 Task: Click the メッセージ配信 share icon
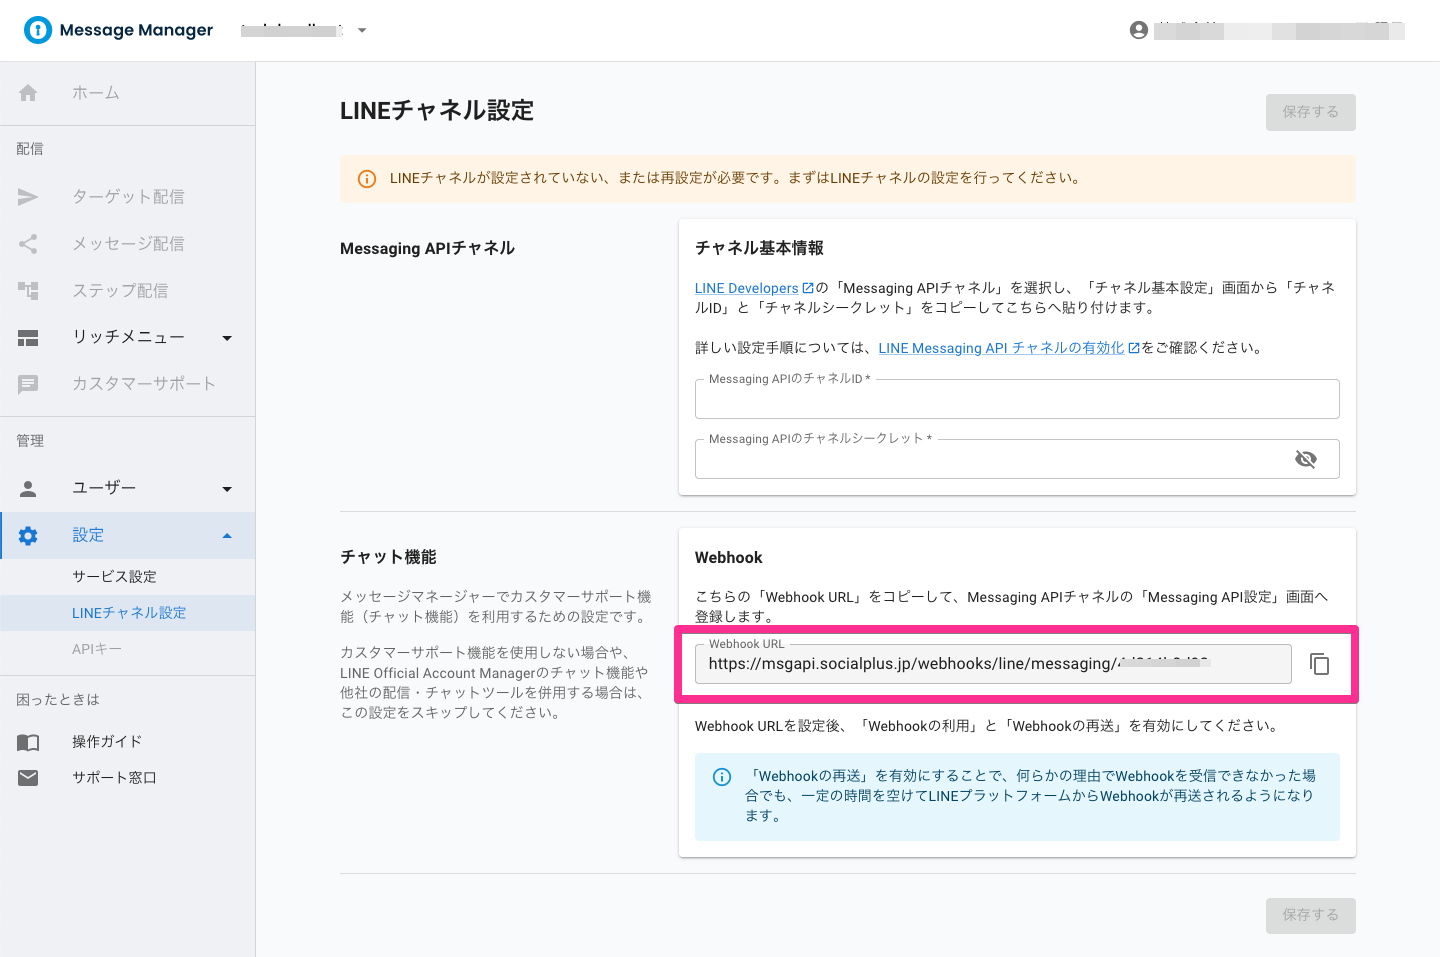28,244
